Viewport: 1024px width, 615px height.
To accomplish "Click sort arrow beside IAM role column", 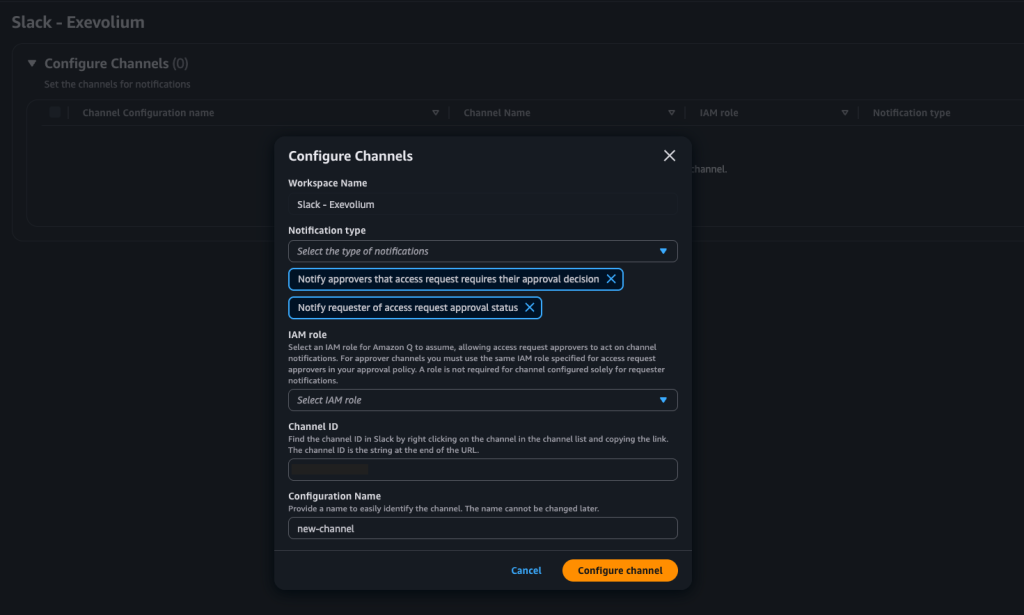I will tap(845, 113).
